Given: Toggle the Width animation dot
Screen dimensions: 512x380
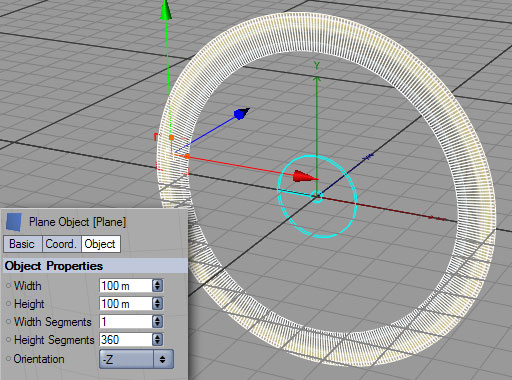Looking at the screenshot, I should 8,286.
